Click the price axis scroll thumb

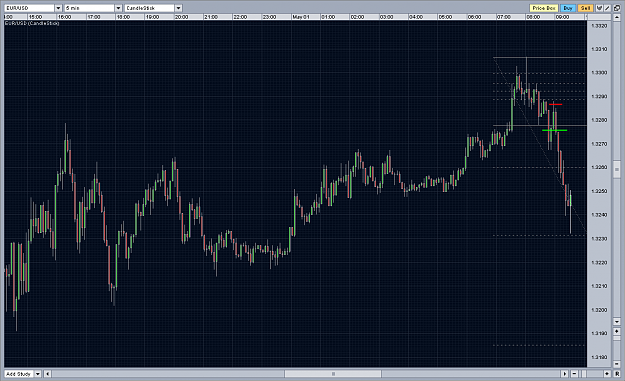[x=617, y=170]
